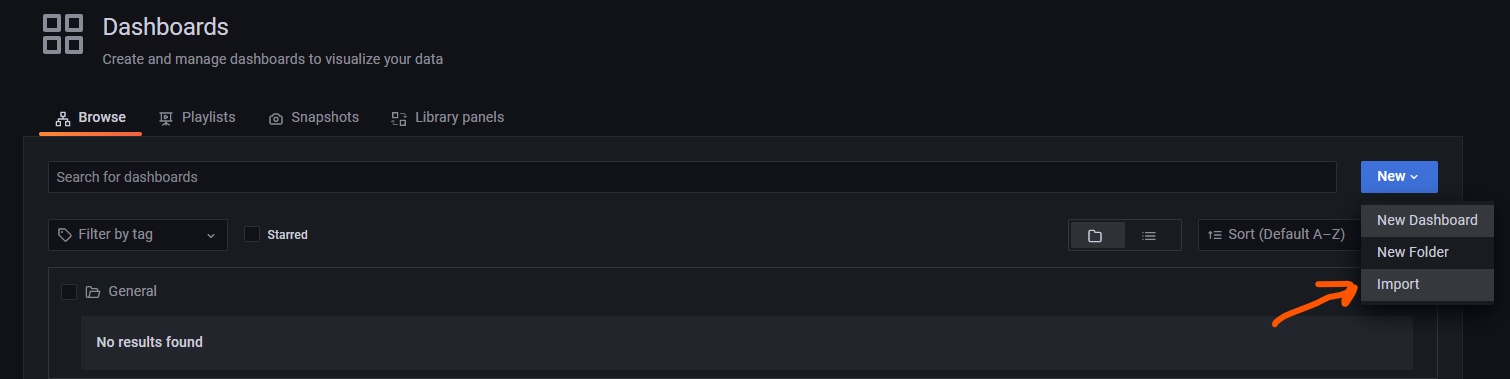This screenshot has height=379, width=1510.
Task: Click the Library panels icon
Action: tap(399, 118)
